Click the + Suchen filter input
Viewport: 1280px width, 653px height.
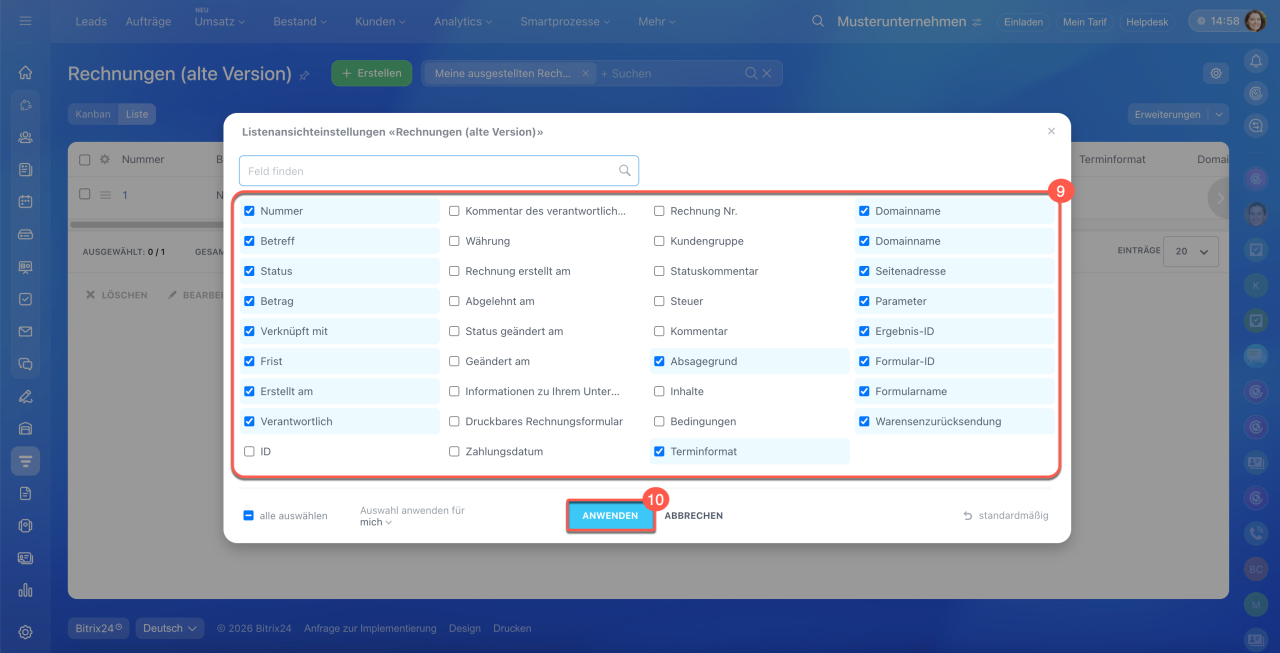[670, 73]
